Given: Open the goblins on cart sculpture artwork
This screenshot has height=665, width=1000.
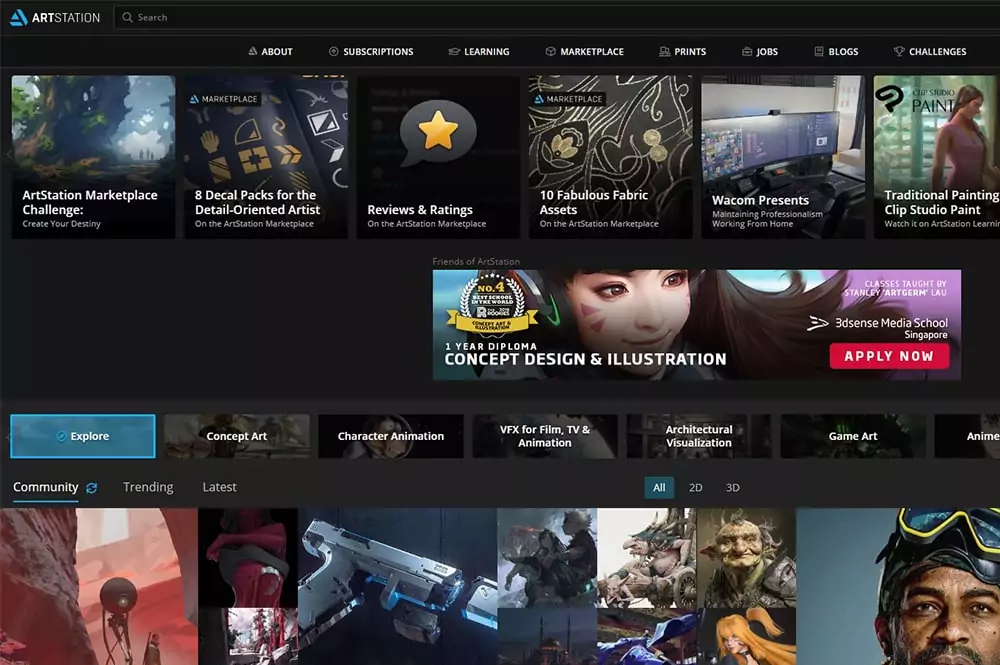Looking at the screenshot, I should [x=647, y=558].
